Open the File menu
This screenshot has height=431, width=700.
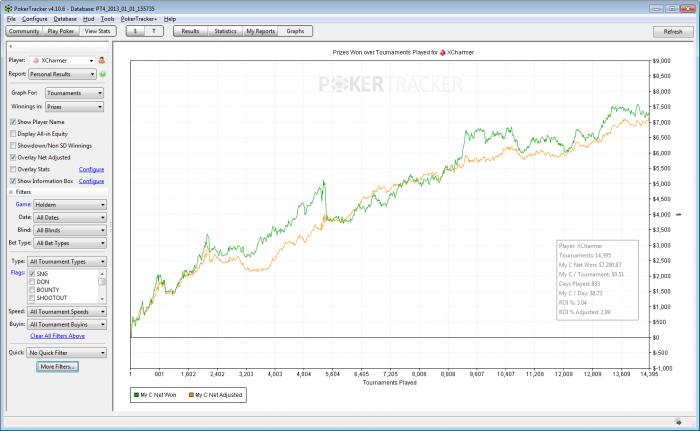click(x=11, y=19)
